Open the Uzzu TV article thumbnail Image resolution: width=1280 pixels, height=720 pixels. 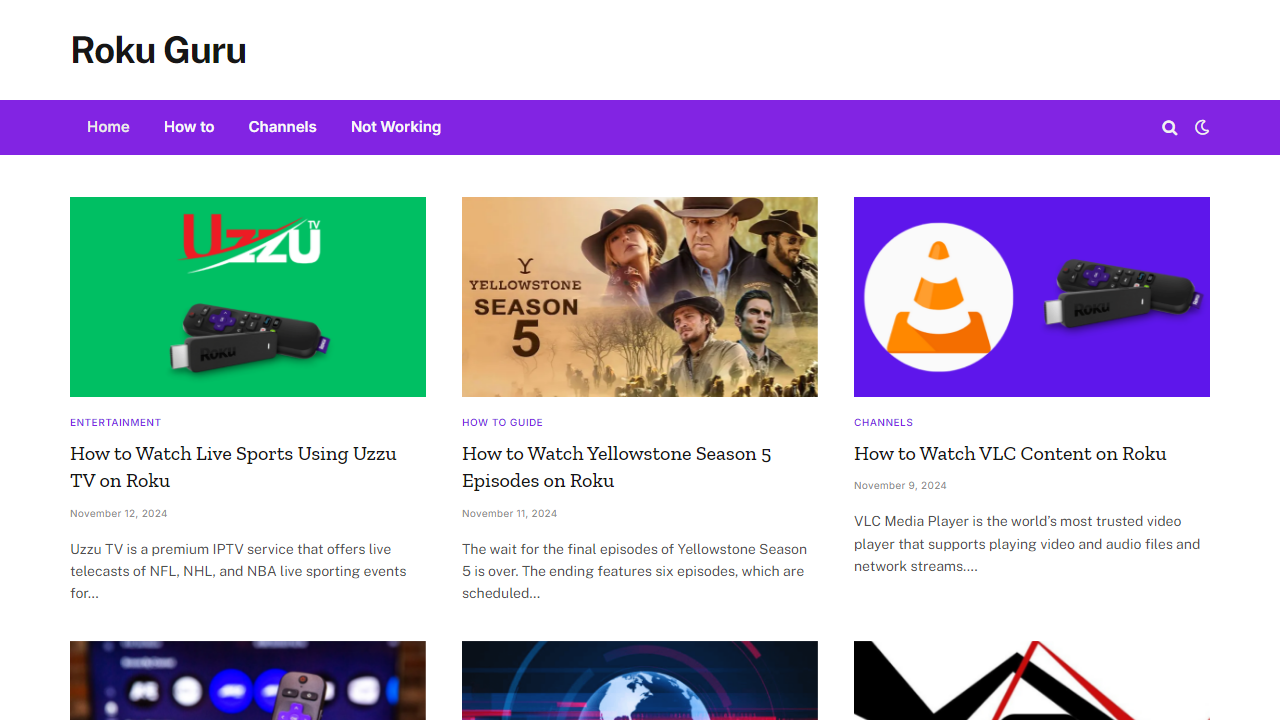[247, 296]
